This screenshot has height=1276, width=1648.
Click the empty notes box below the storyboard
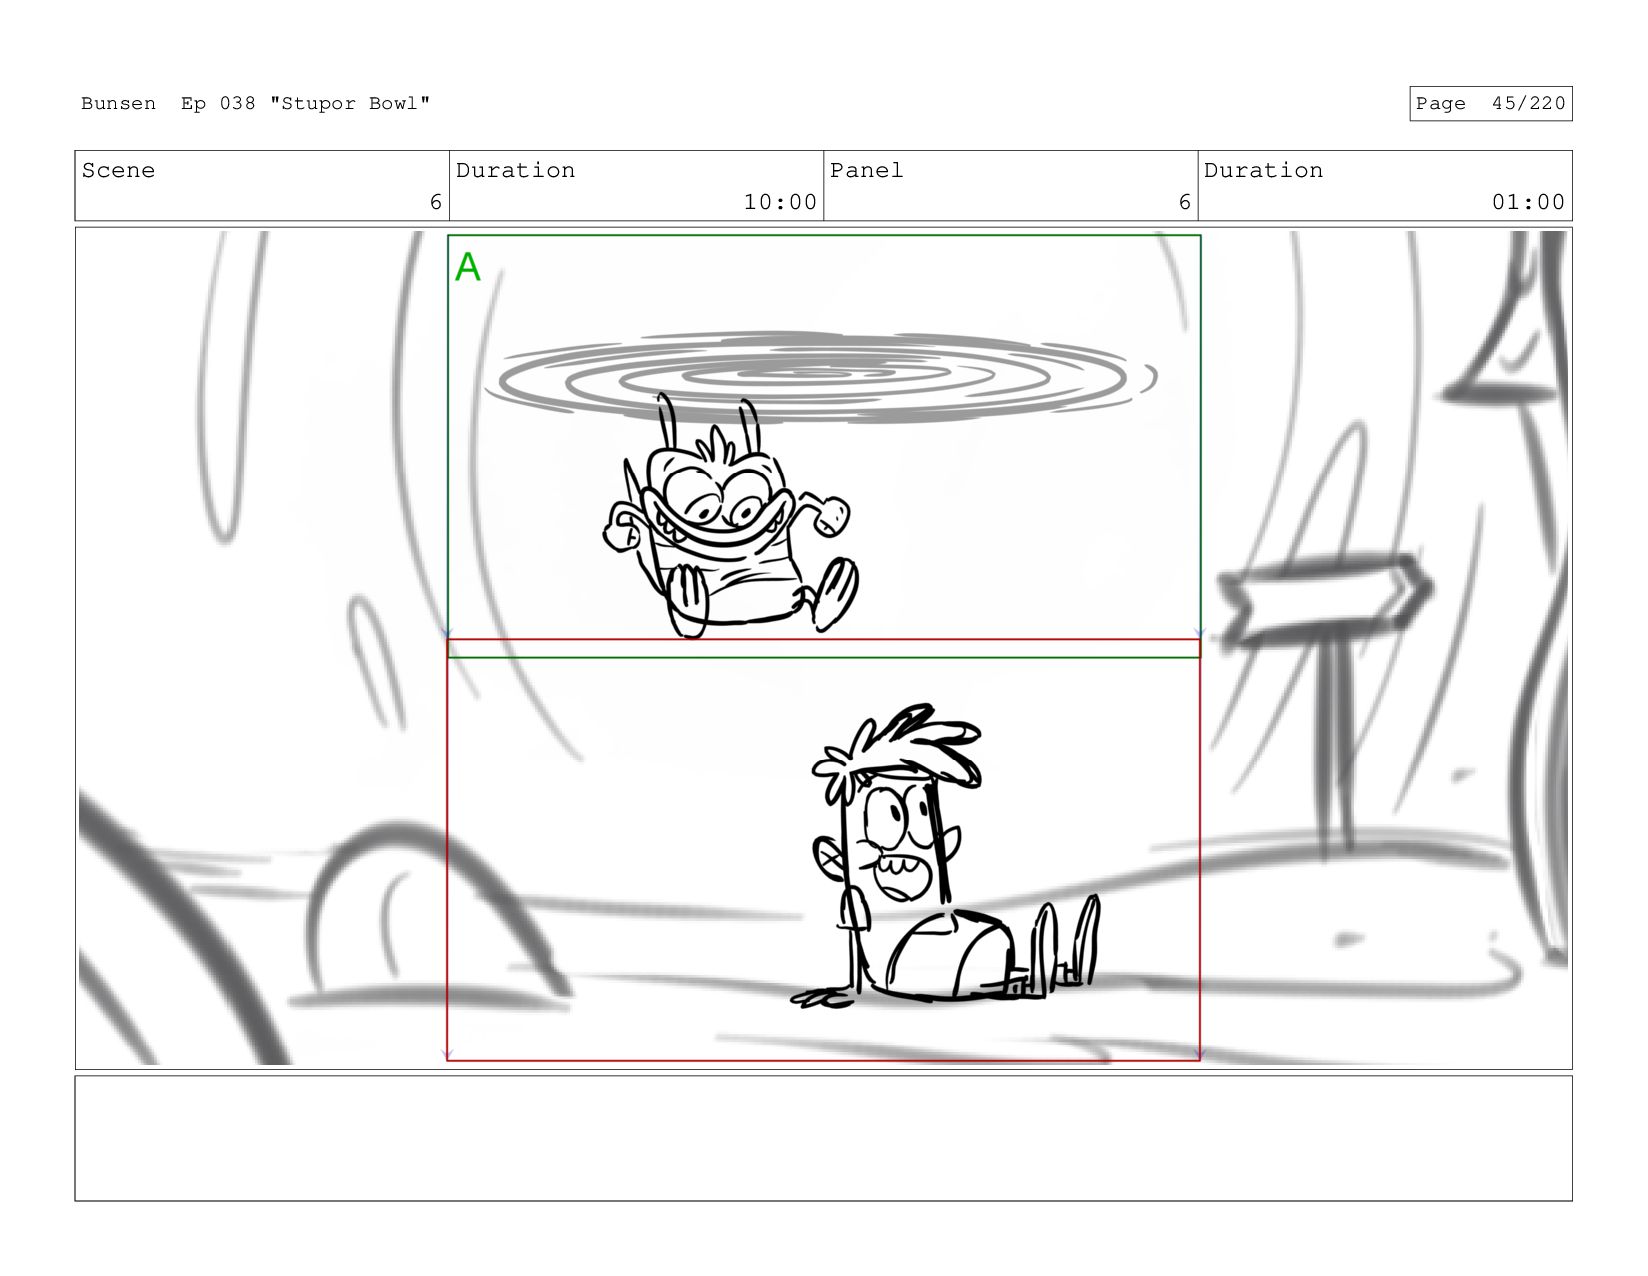[x=823, y=1138]
